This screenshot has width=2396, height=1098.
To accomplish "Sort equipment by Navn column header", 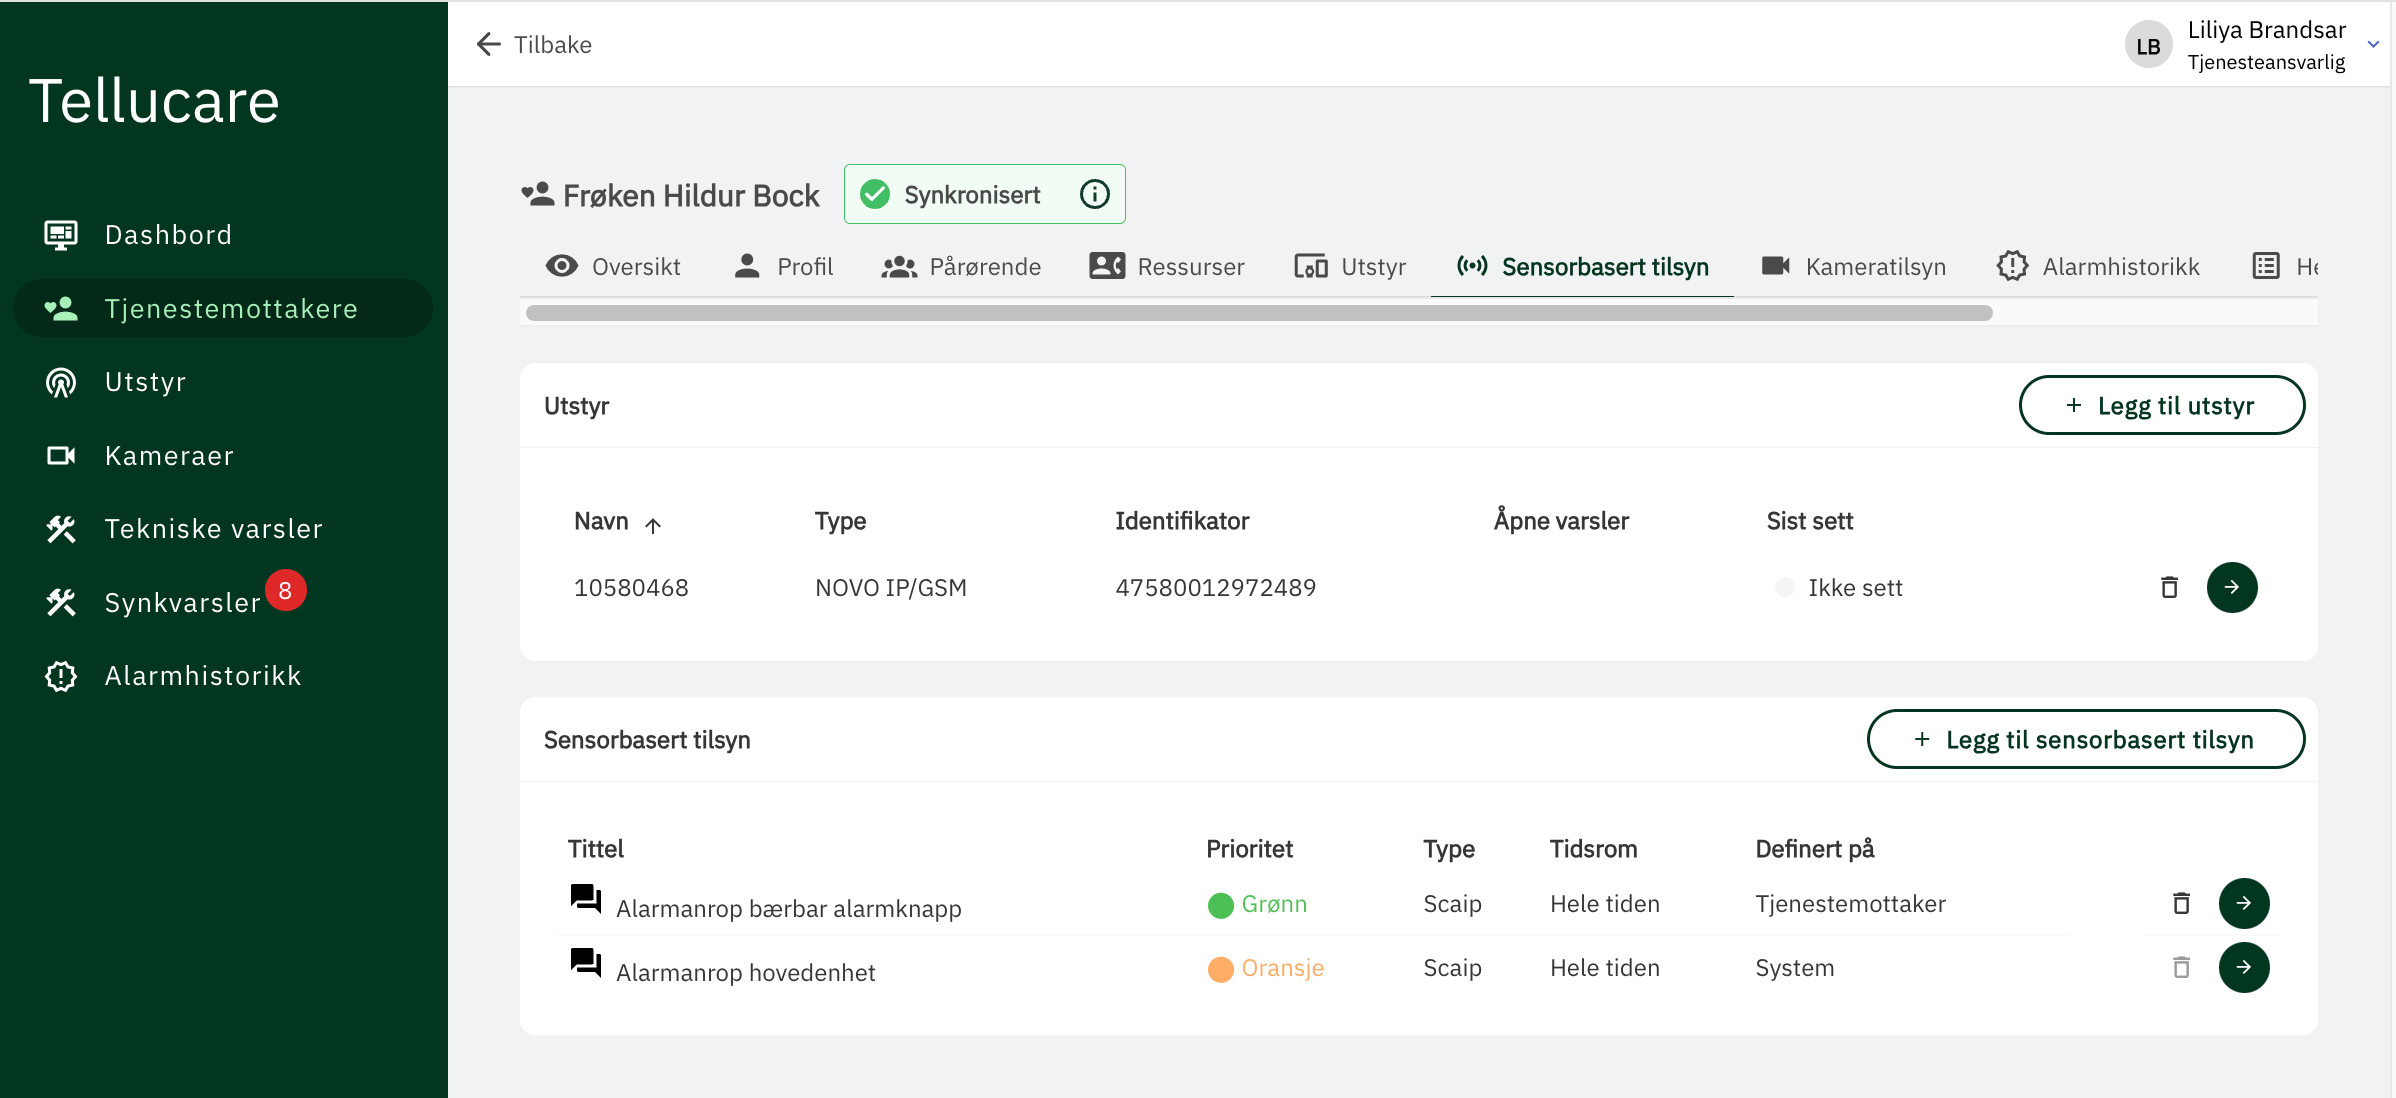I will [601, 521].
